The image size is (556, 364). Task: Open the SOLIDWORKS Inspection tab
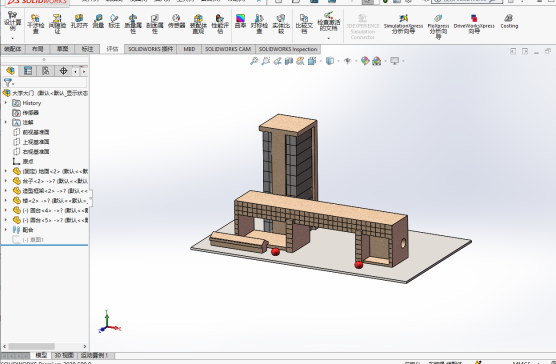288,49
